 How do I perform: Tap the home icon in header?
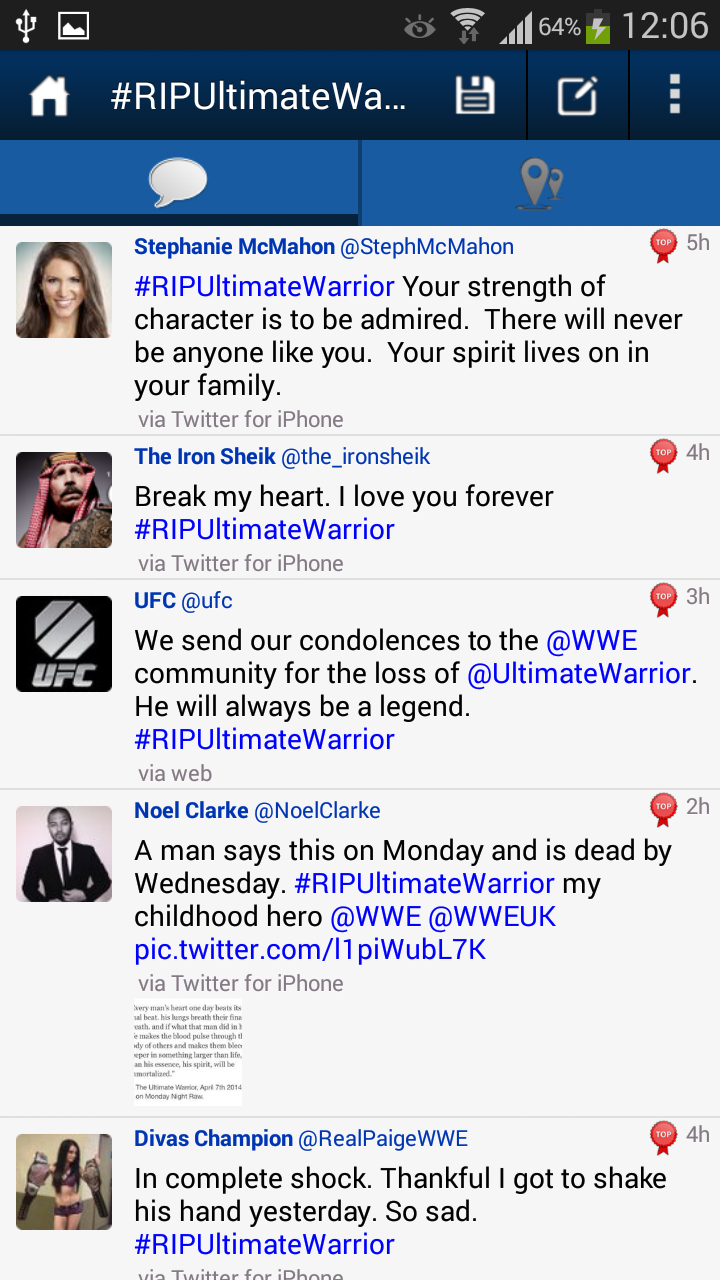click(49, 97)
